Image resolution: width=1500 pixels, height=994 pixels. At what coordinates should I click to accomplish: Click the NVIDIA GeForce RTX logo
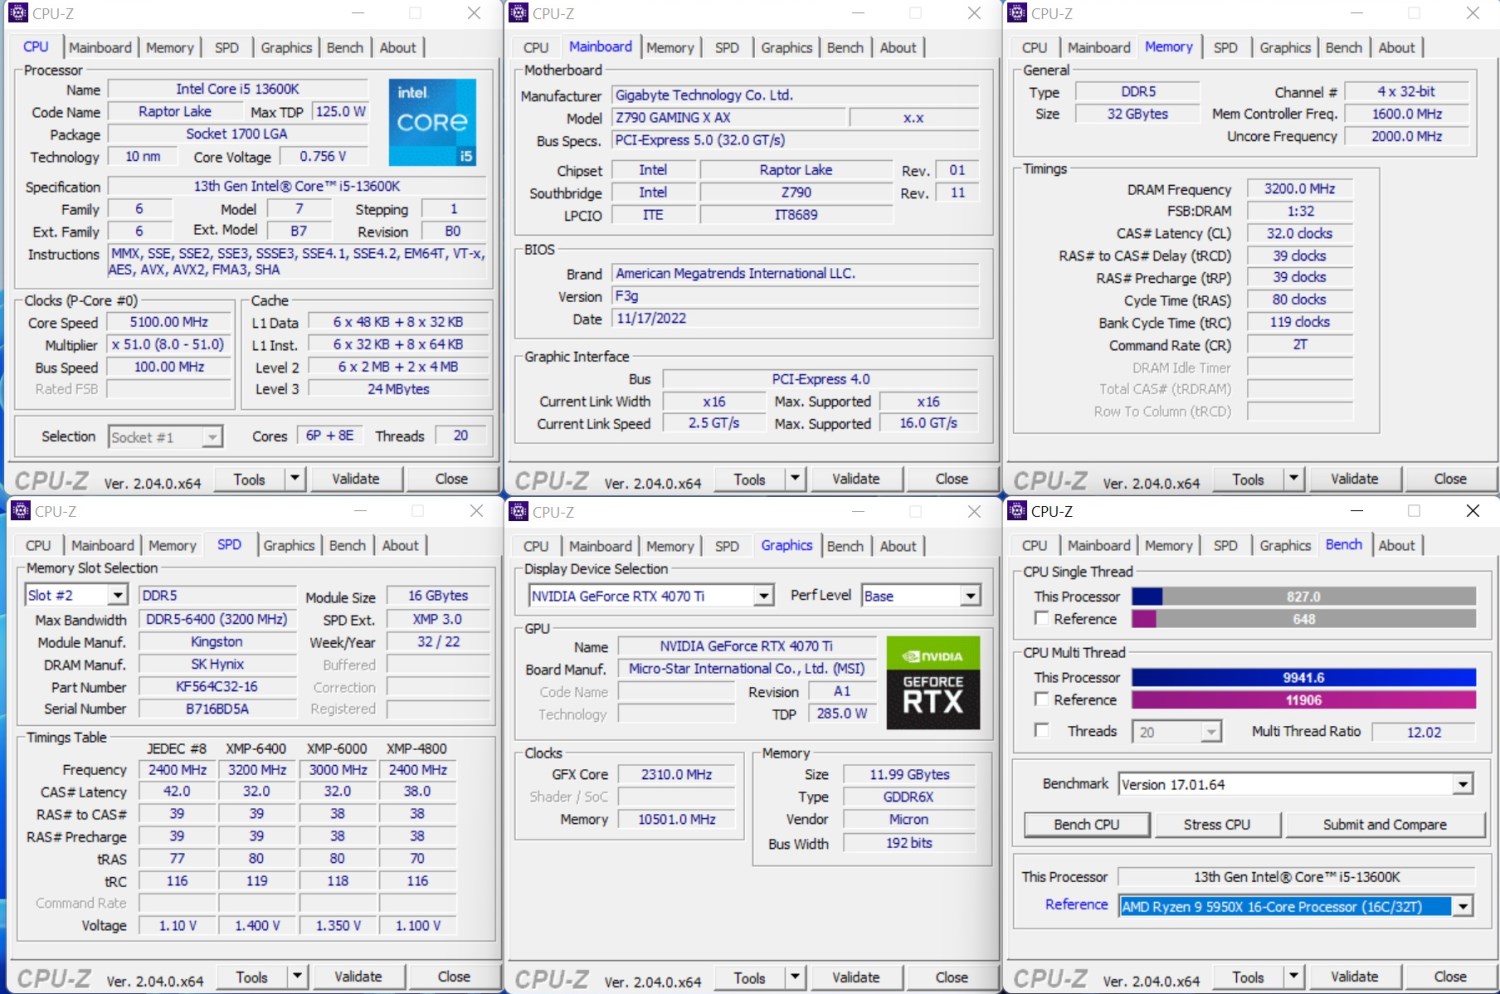[932, 682]
